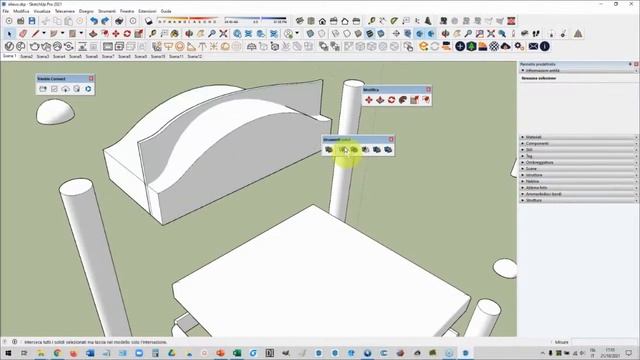
Task: Select the arrow Select tool
Action: point(10,34)
